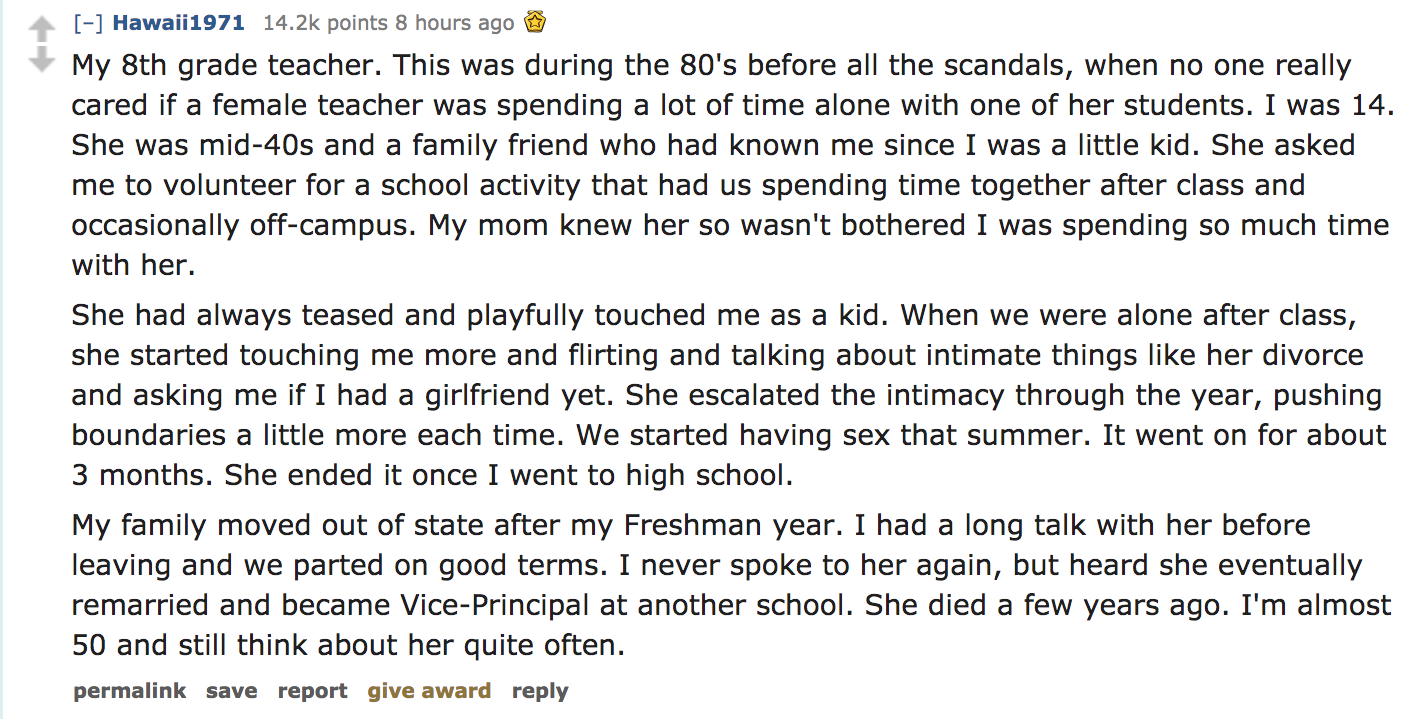
Task: Save this comment
Action: tap(231, 691)
